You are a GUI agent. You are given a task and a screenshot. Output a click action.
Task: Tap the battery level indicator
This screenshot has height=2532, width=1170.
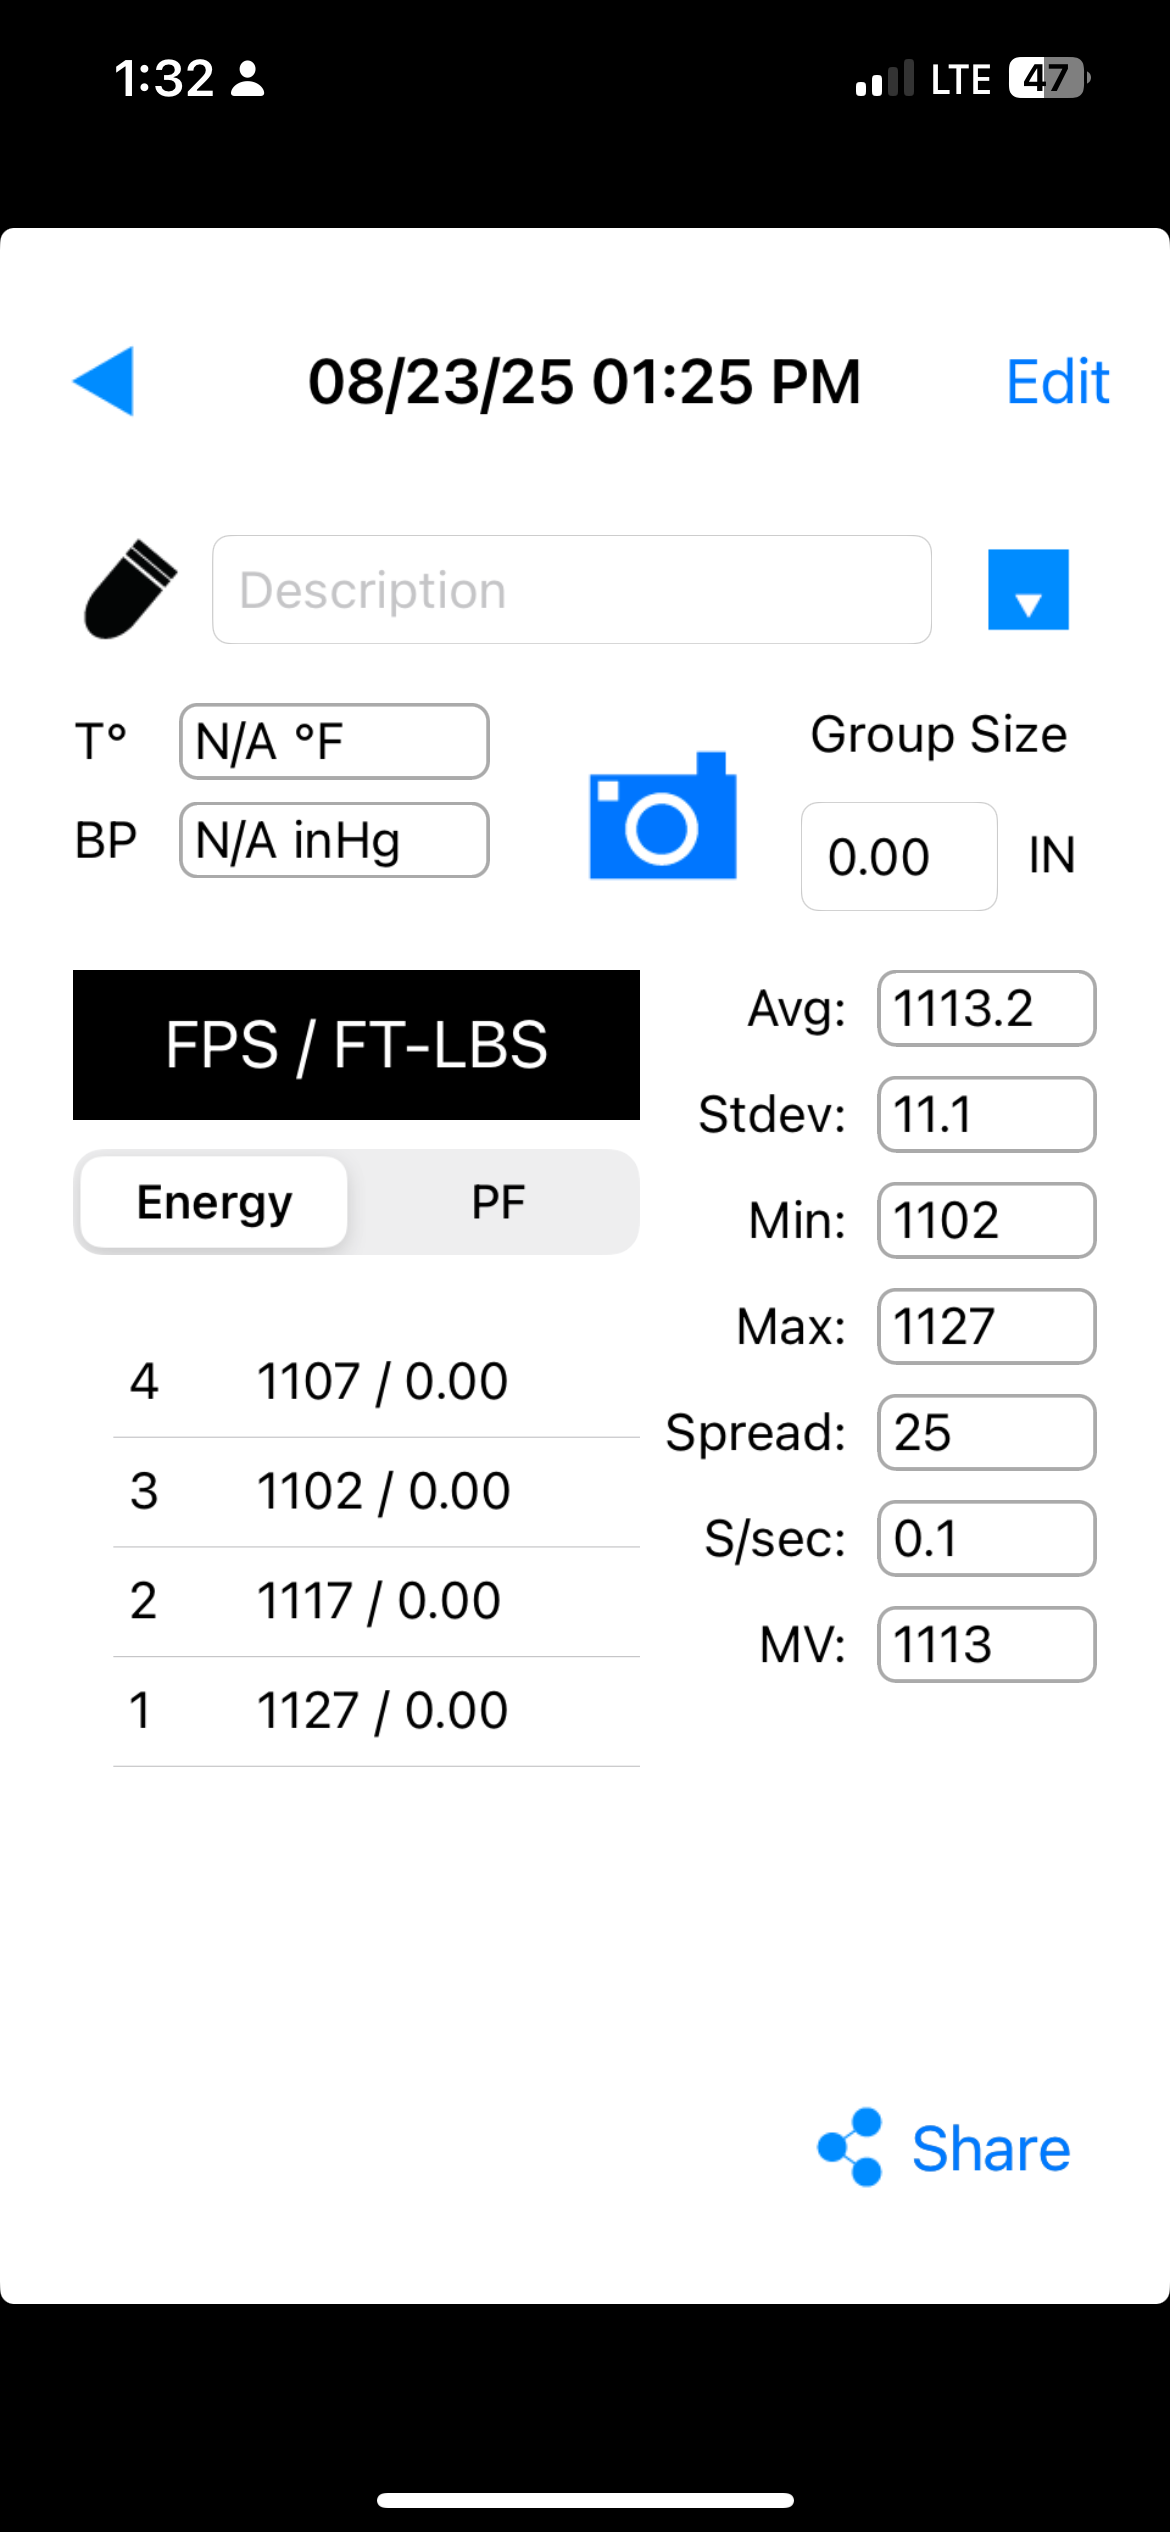1048,78
